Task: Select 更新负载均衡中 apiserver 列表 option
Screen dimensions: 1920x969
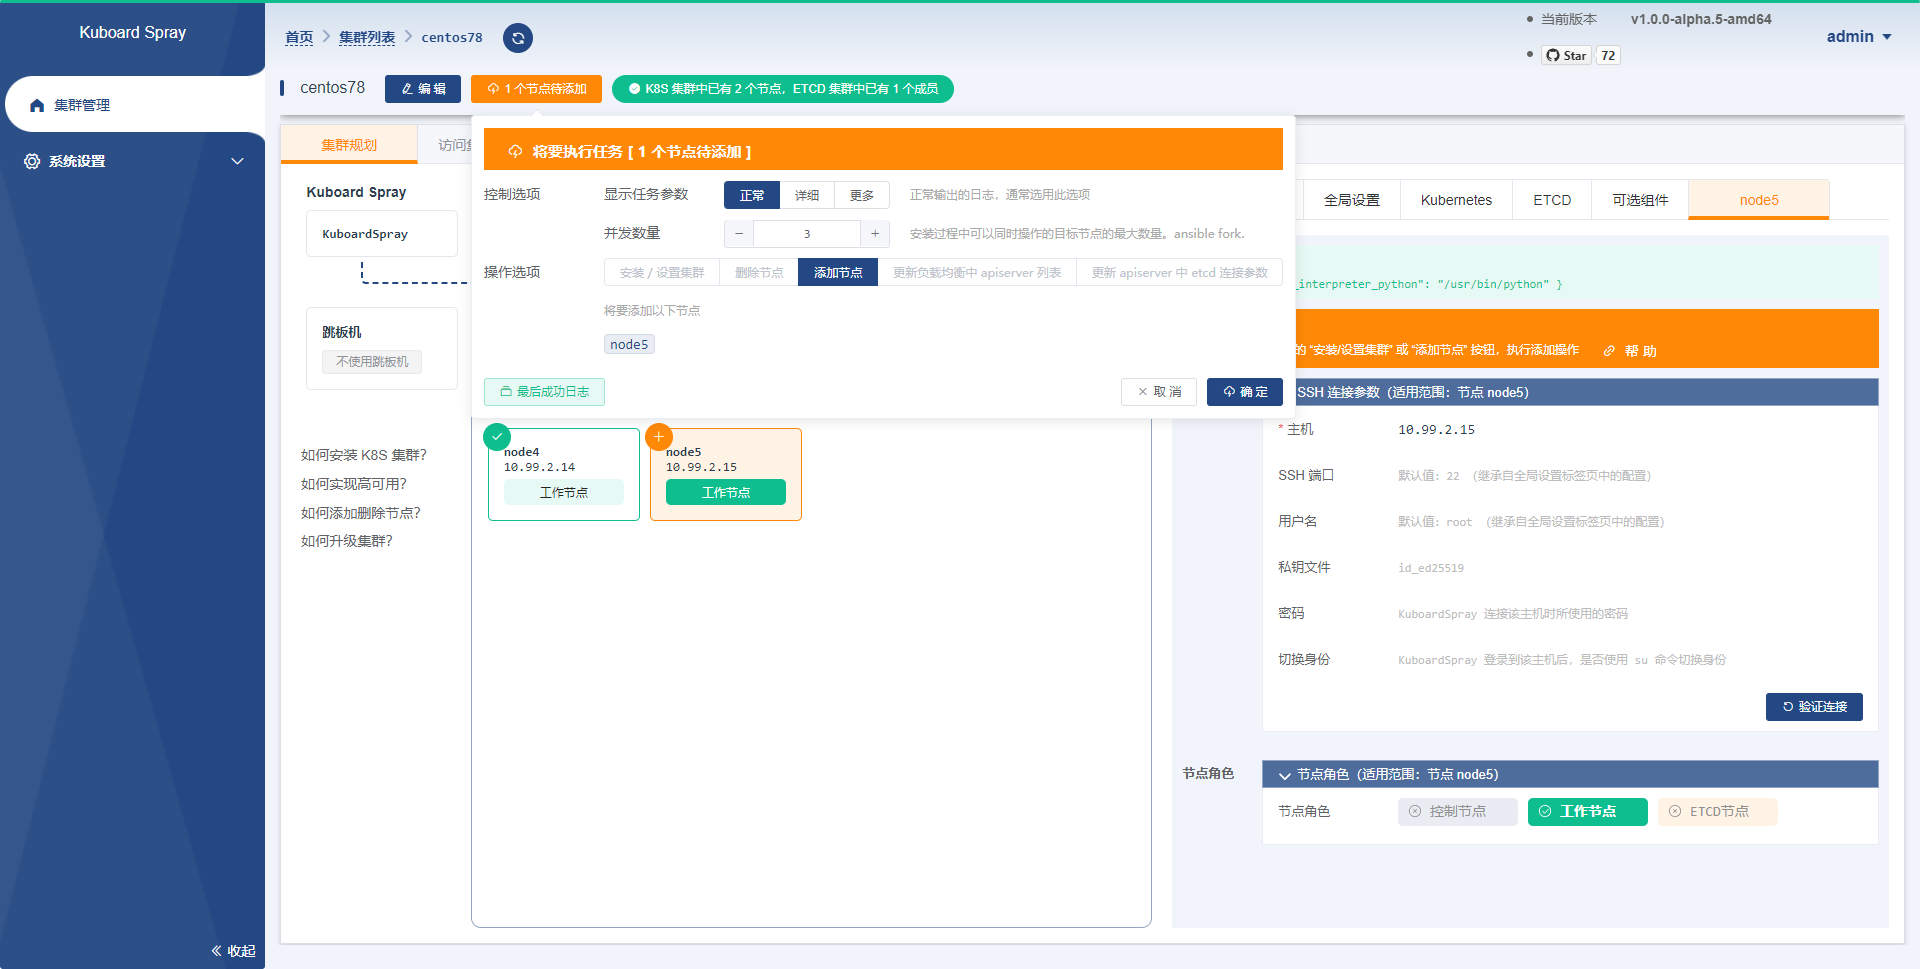Action: coord(977,272)
